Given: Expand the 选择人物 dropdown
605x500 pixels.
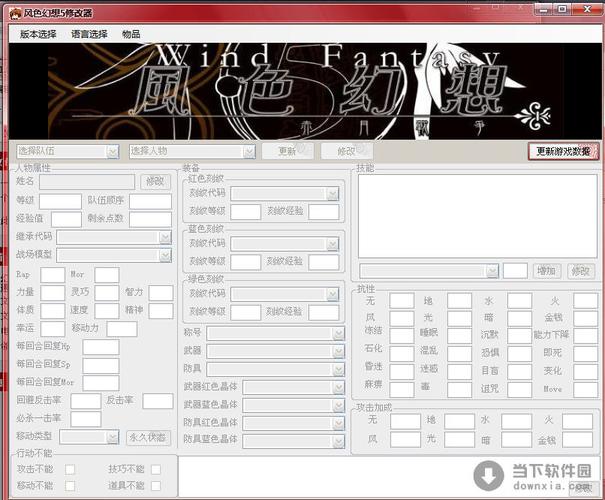Looking at the screenshot, I should (249, 151).
